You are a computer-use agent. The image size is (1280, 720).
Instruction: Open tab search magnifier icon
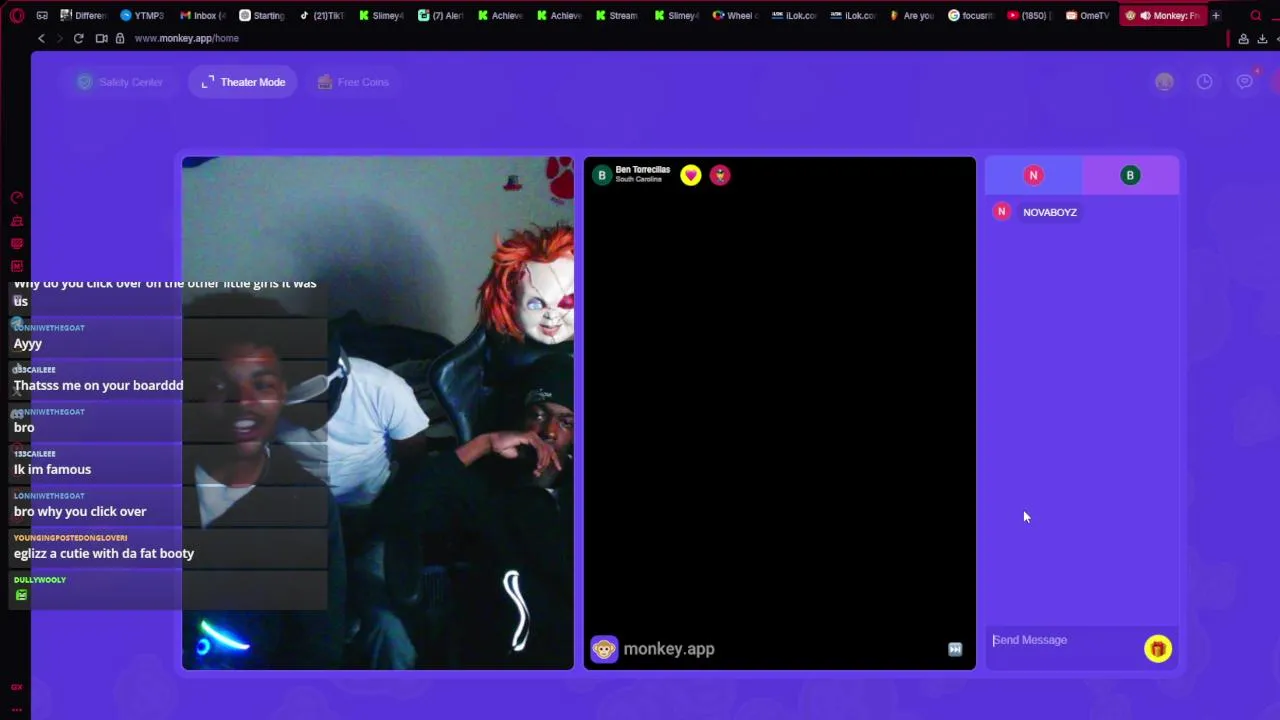1256,15
